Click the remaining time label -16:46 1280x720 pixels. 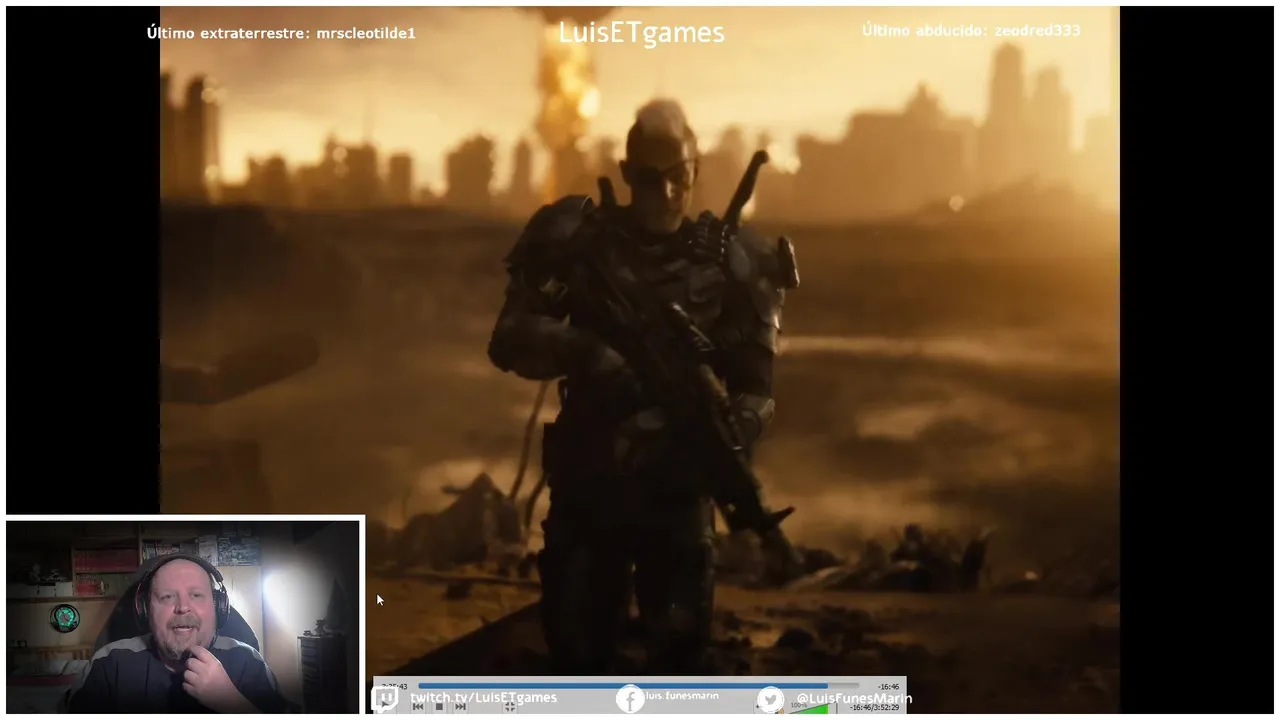click(x=889, y=687)
